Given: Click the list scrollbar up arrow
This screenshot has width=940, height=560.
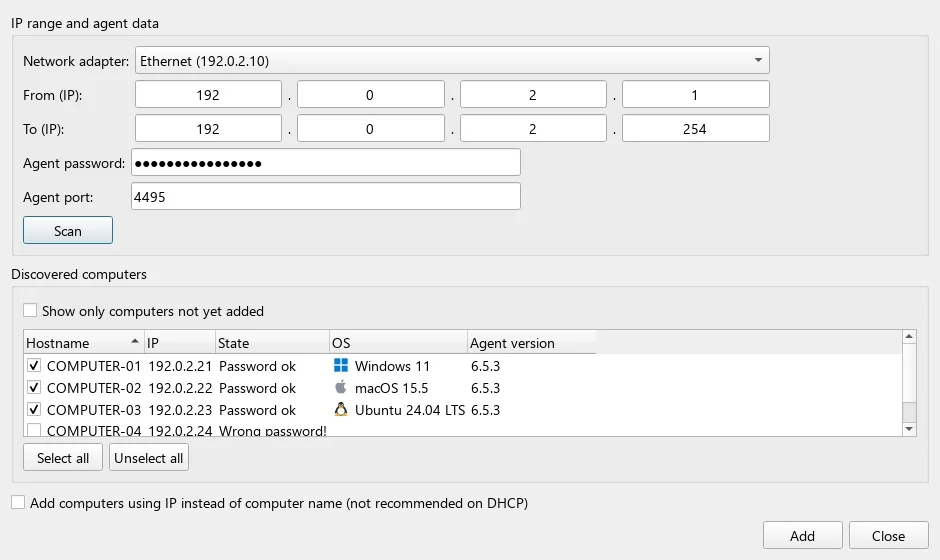Looking at the screenshot, I should pos(909,336).
